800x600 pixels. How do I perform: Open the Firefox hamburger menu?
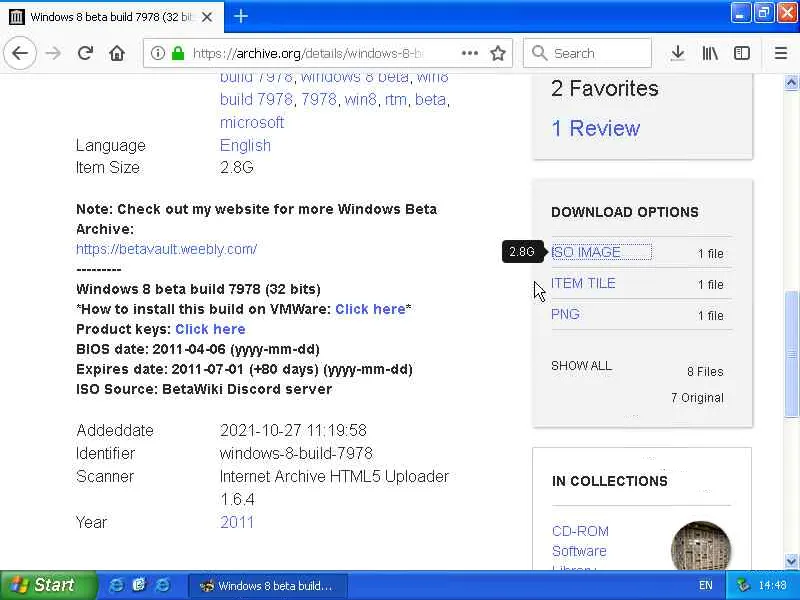[x=781, y=53]
